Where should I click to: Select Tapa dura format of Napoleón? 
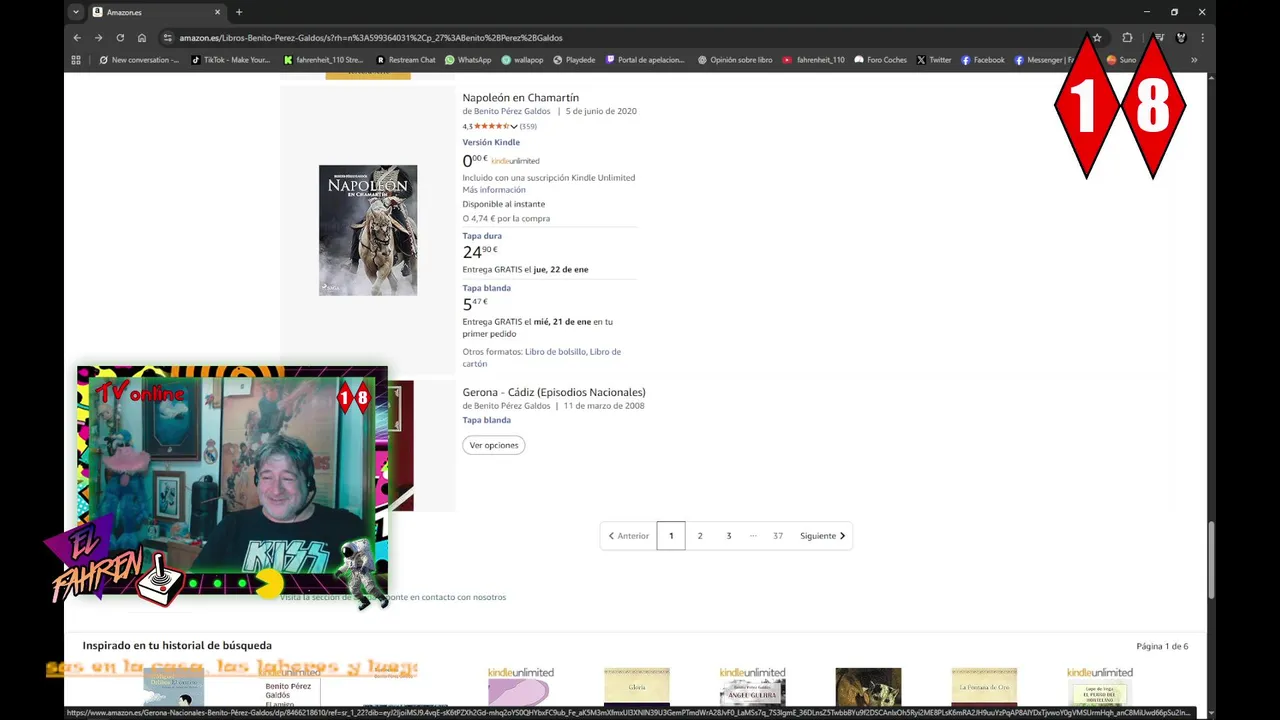click(x=482, y=236)
